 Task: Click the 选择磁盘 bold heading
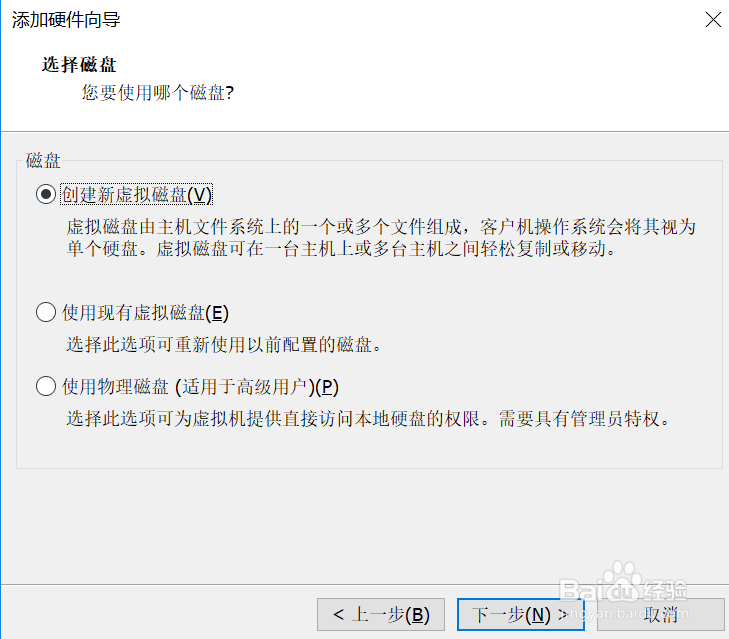[79, 65]
